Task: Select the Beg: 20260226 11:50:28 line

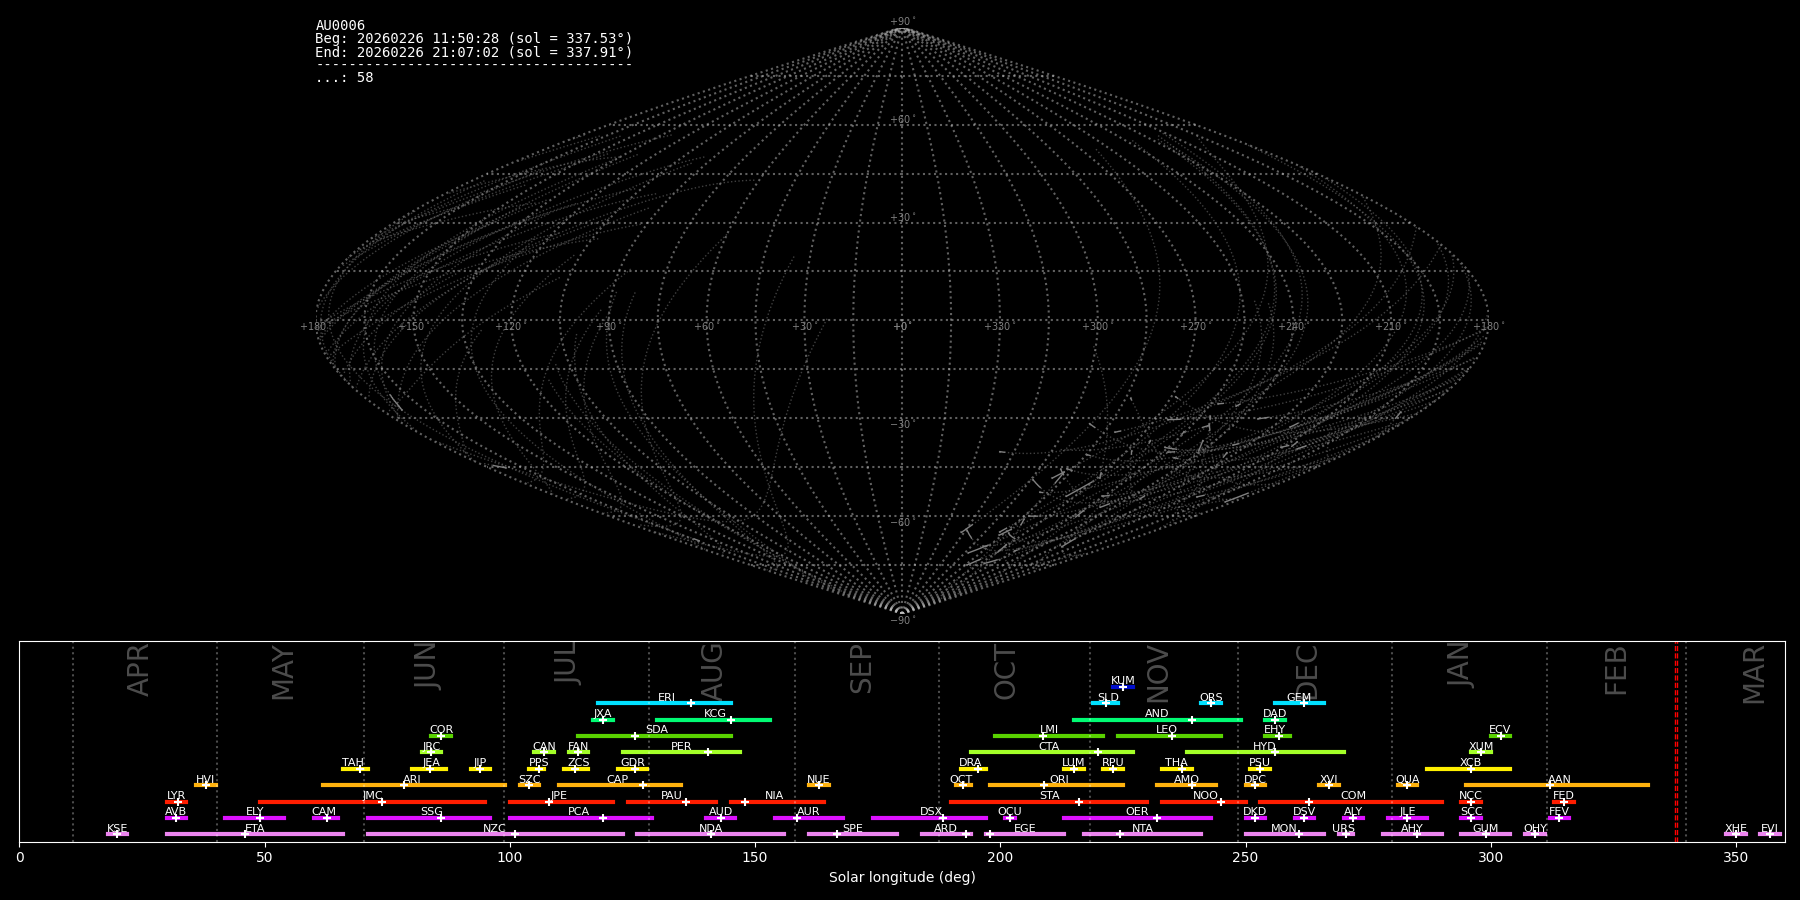Action: click(474, 39)
